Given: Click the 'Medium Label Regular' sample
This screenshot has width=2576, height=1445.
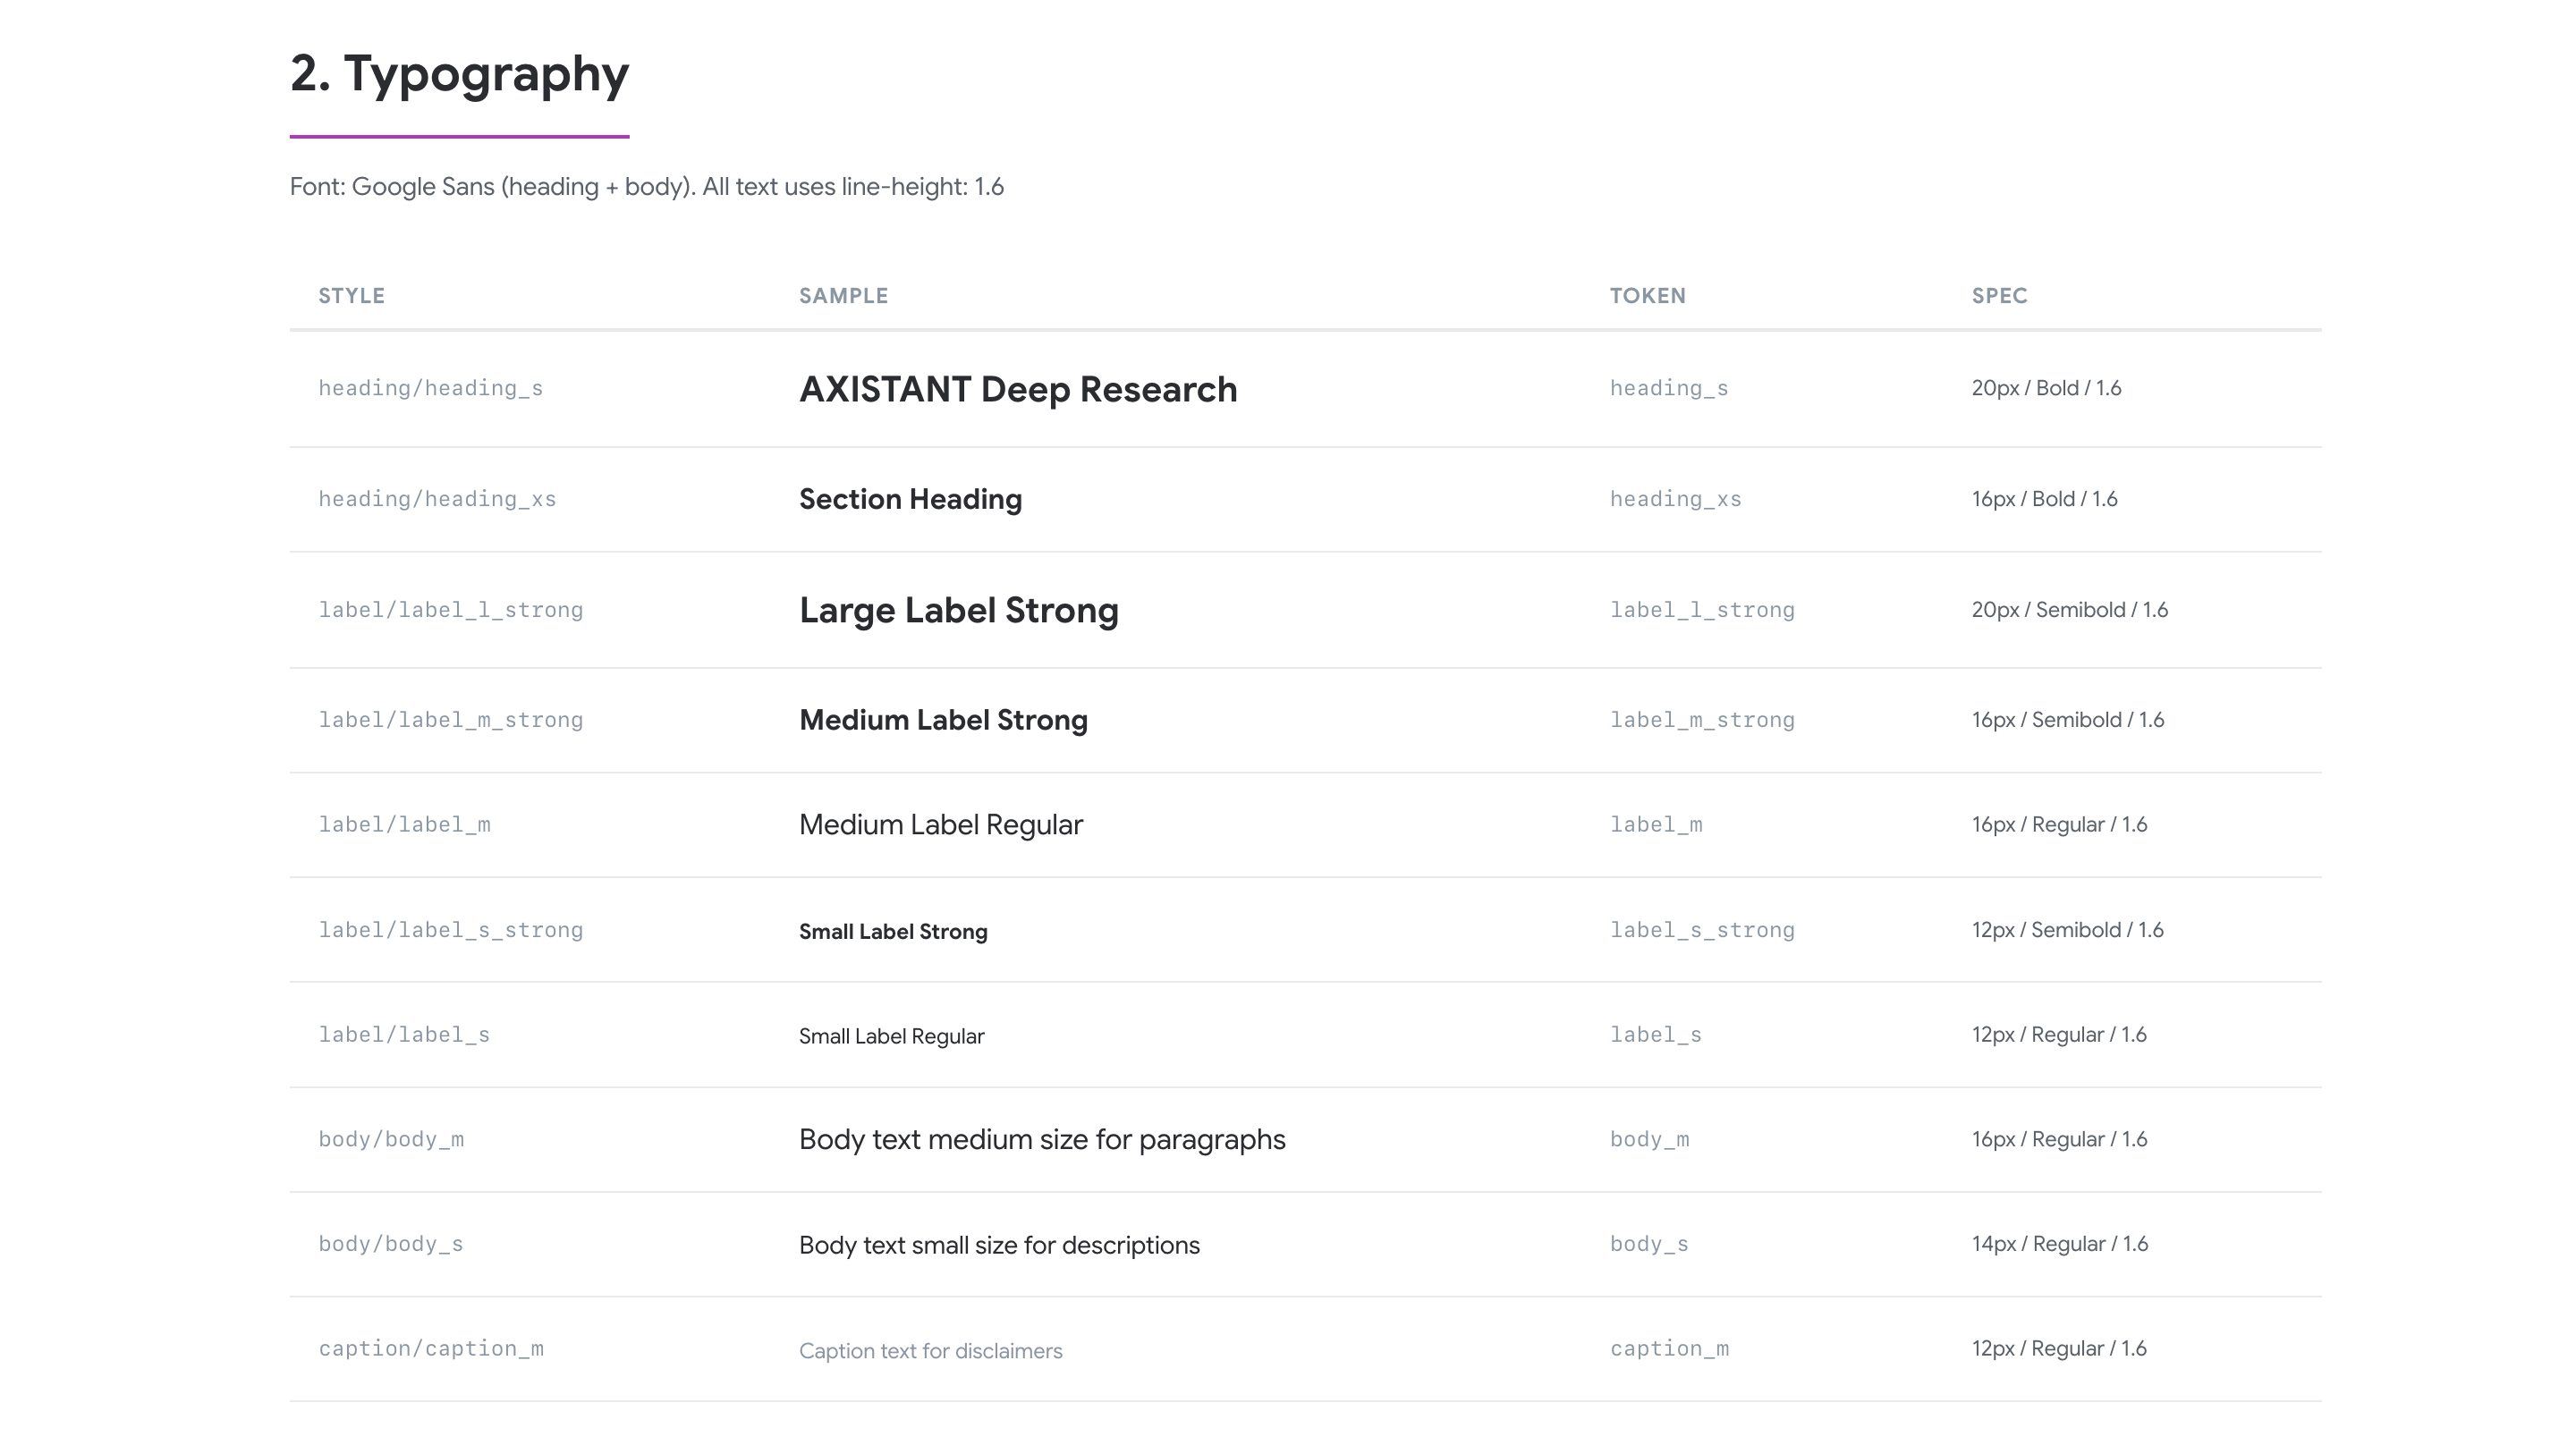Looking at the screenshot, I should [x=940, y=826].
